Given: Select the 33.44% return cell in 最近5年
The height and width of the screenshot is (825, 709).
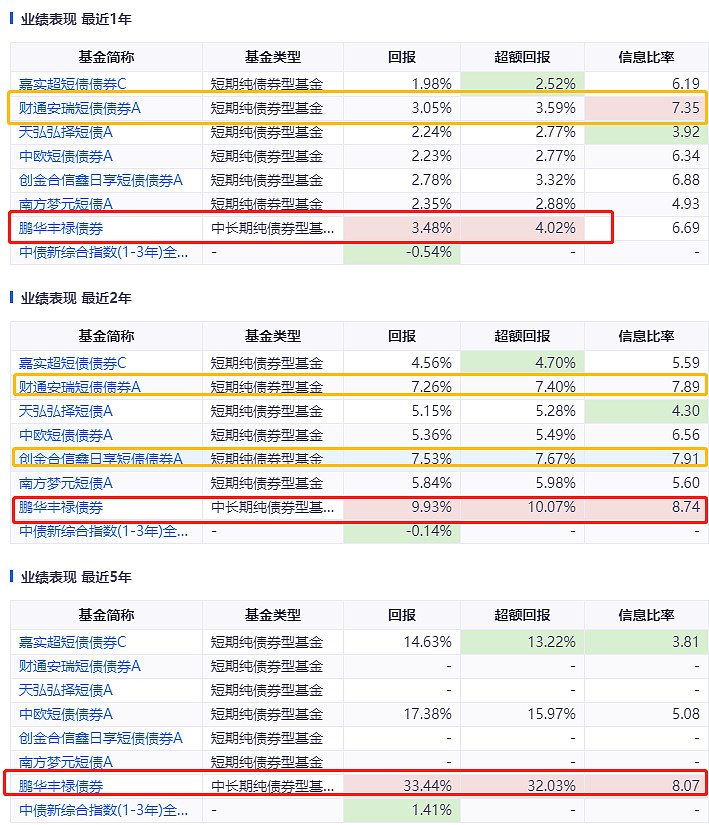Looking at the screenshot, I should coord(402,787).
